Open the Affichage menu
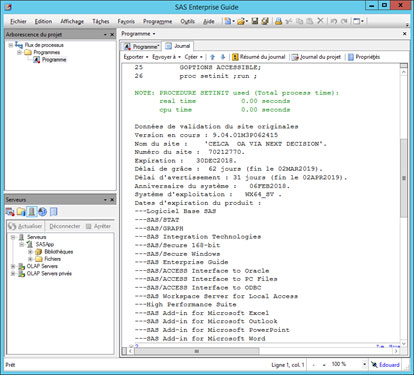 tap(72, 21)
